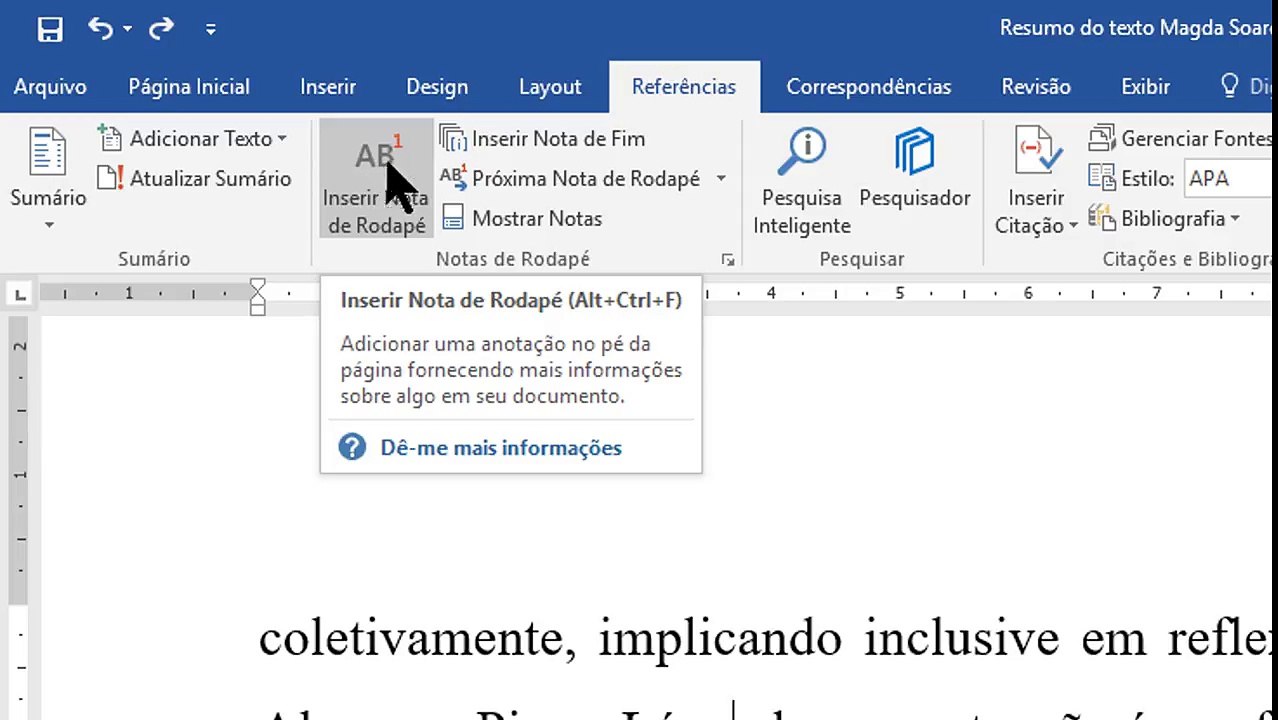Image resolution: width=1278 pixels, height=720 pixels.
Task: Click the tab selector at ruler corner
Action: pos(20,294)
